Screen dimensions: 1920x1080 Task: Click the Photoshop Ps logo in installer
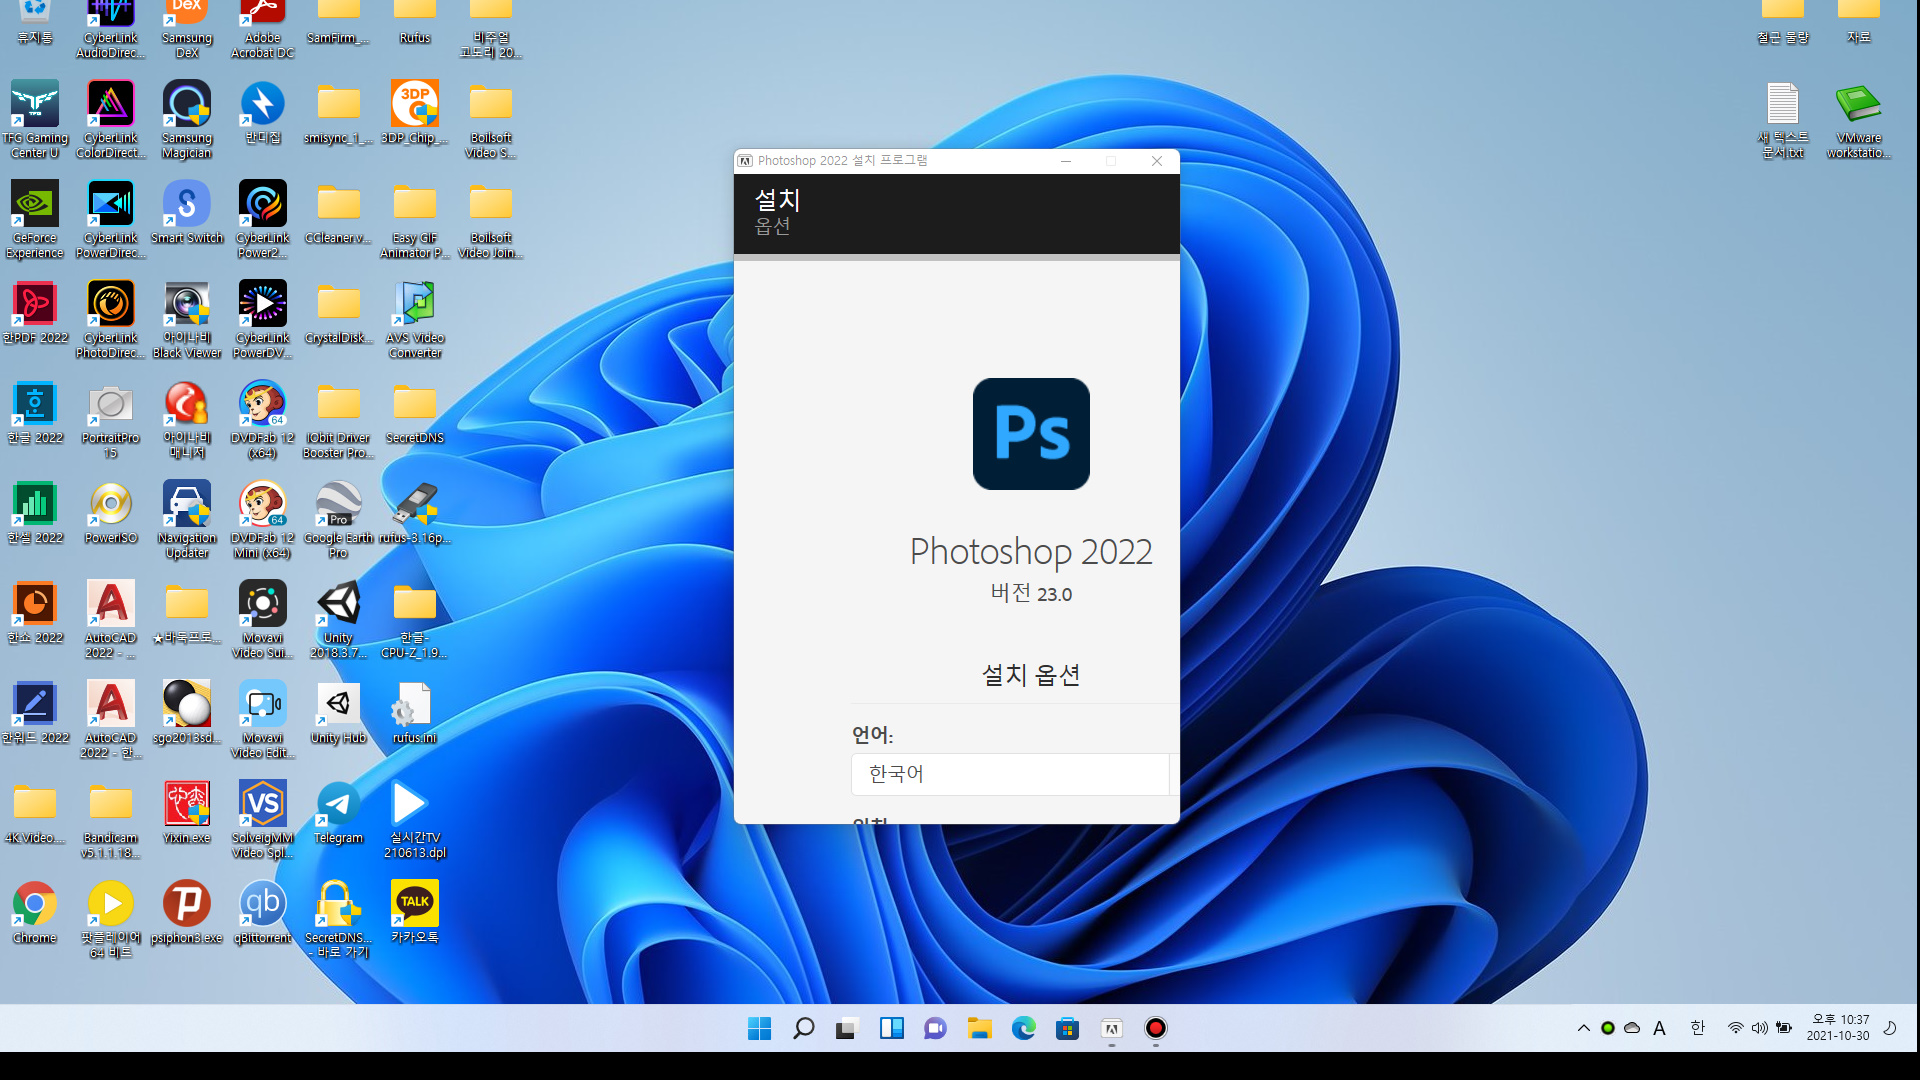tap(1031, 434)
